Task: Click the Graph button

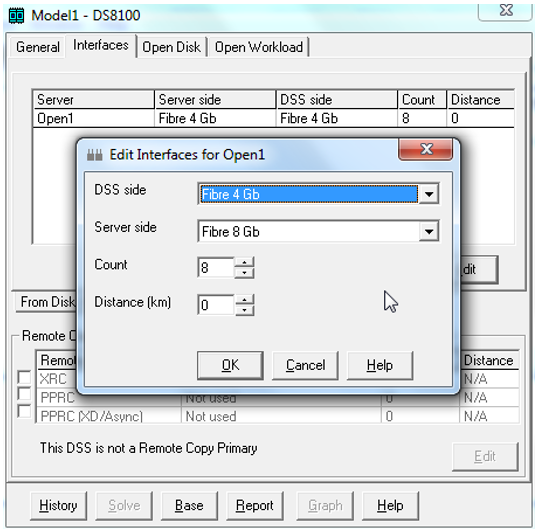Action: click(325, 506)
